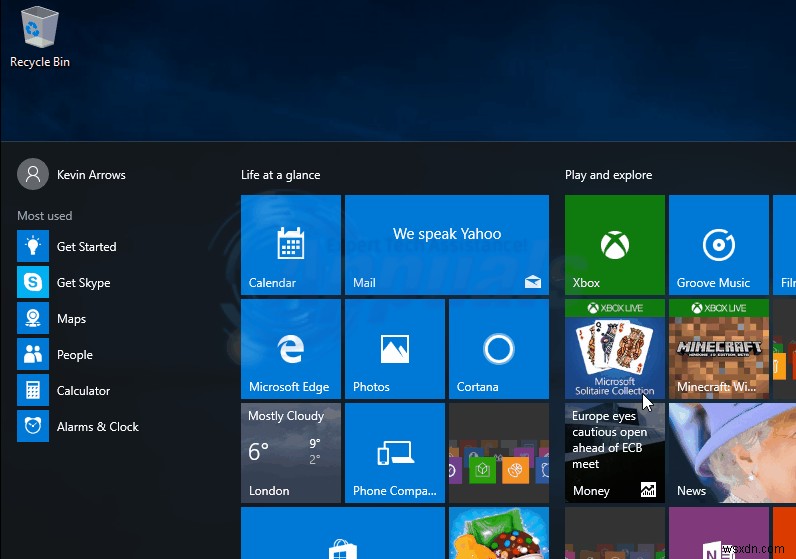Open the London weather tile
796x559 pixels.
291,453
